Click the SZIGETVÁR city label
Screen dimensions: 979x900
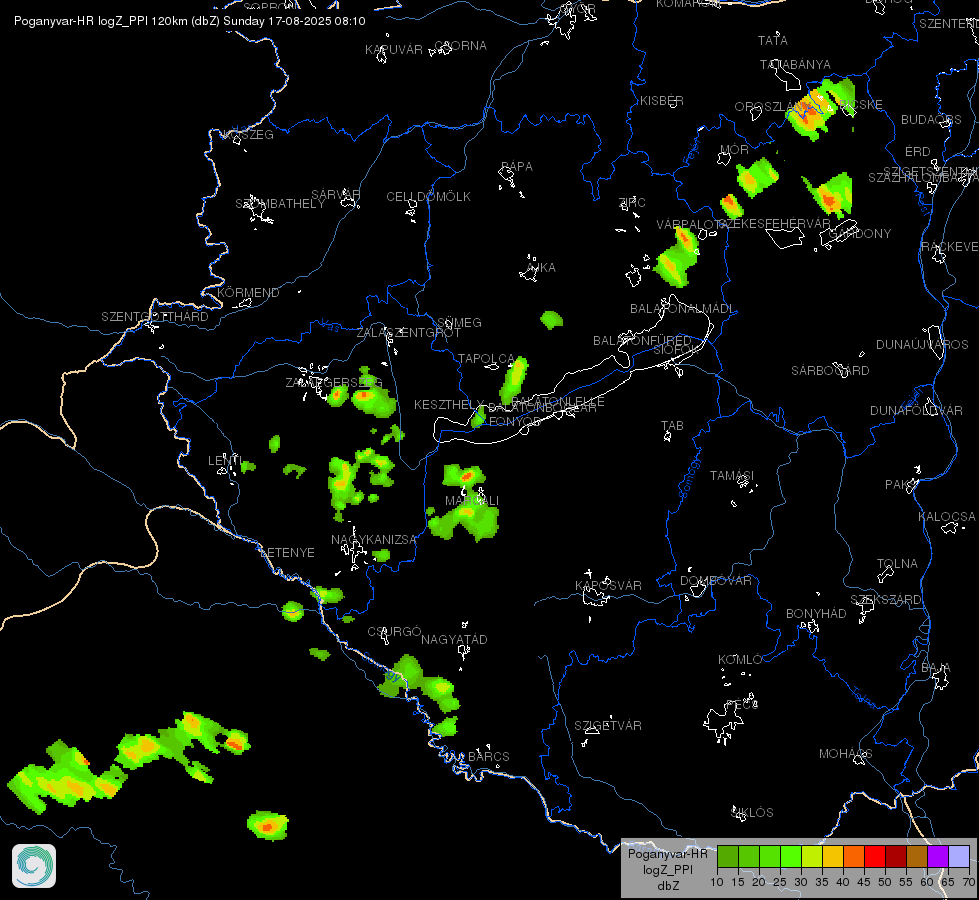coord(608,726)
